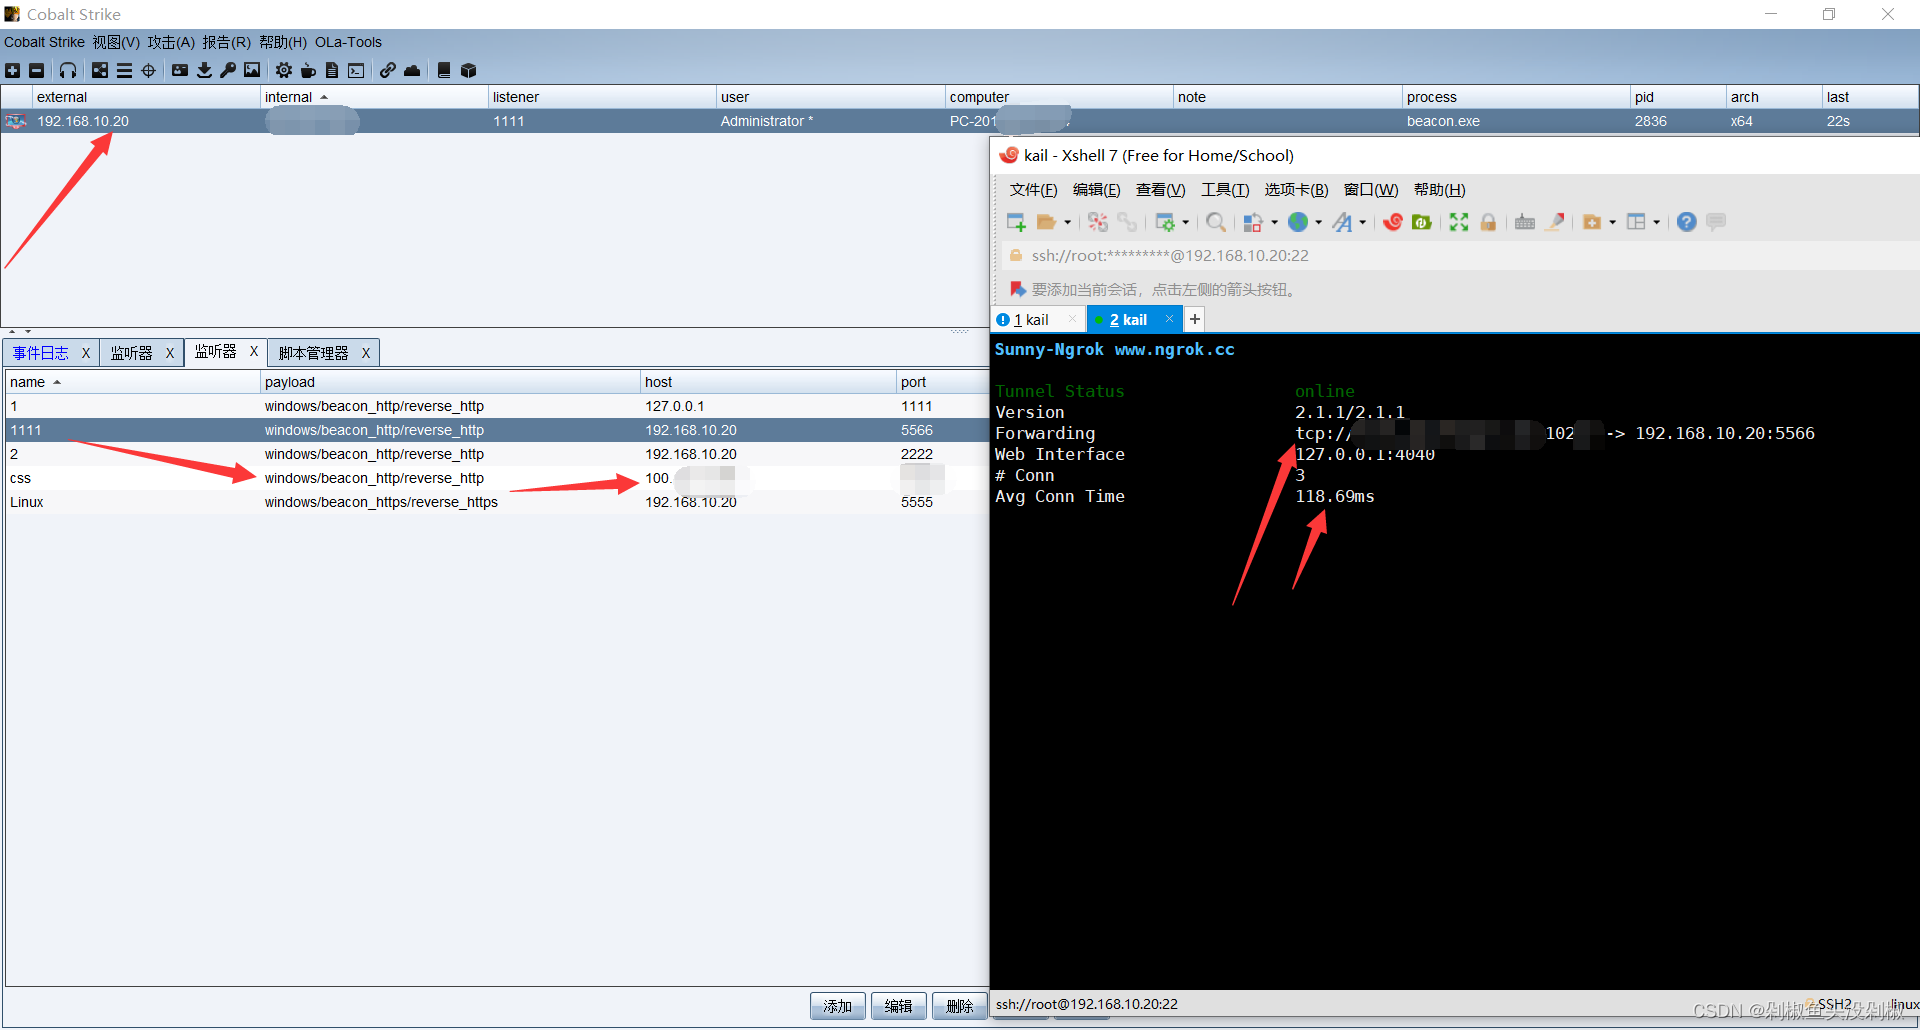Sort listeners by the payload column header
Screen dimensions: 1920x1030
point(450,382)
